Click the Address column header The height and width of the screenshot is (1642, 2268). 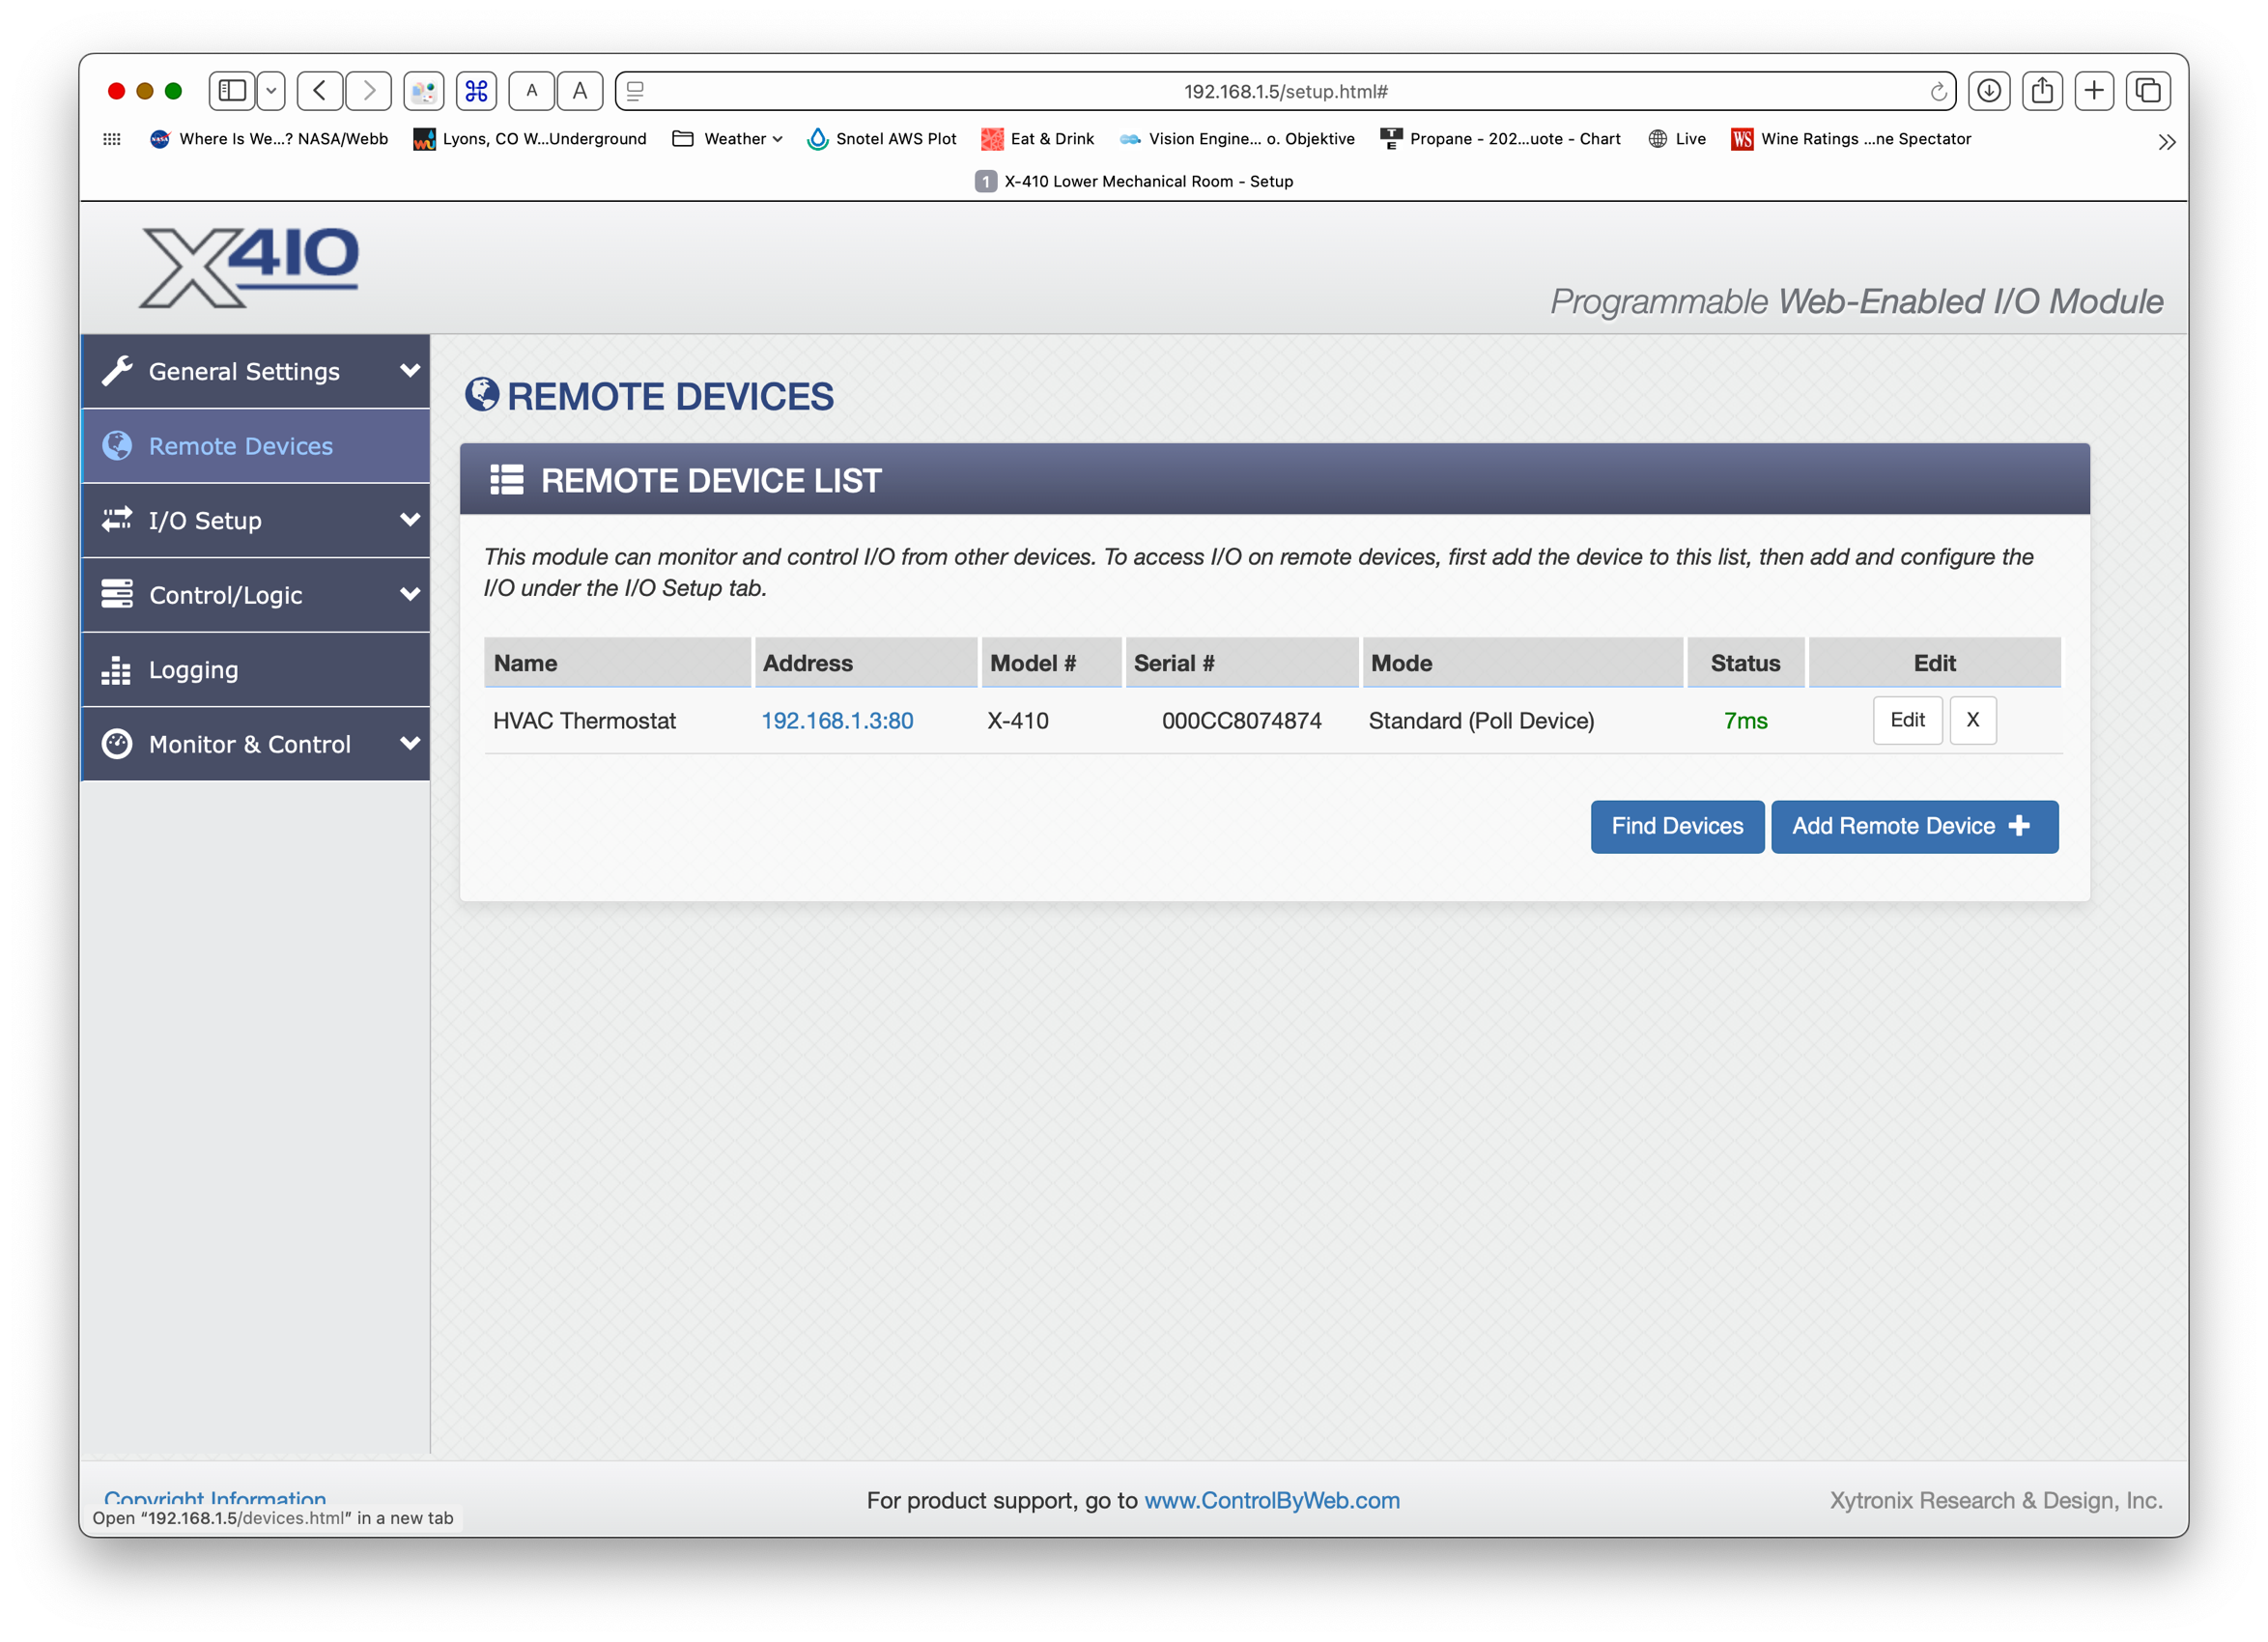tap(866, 663)
